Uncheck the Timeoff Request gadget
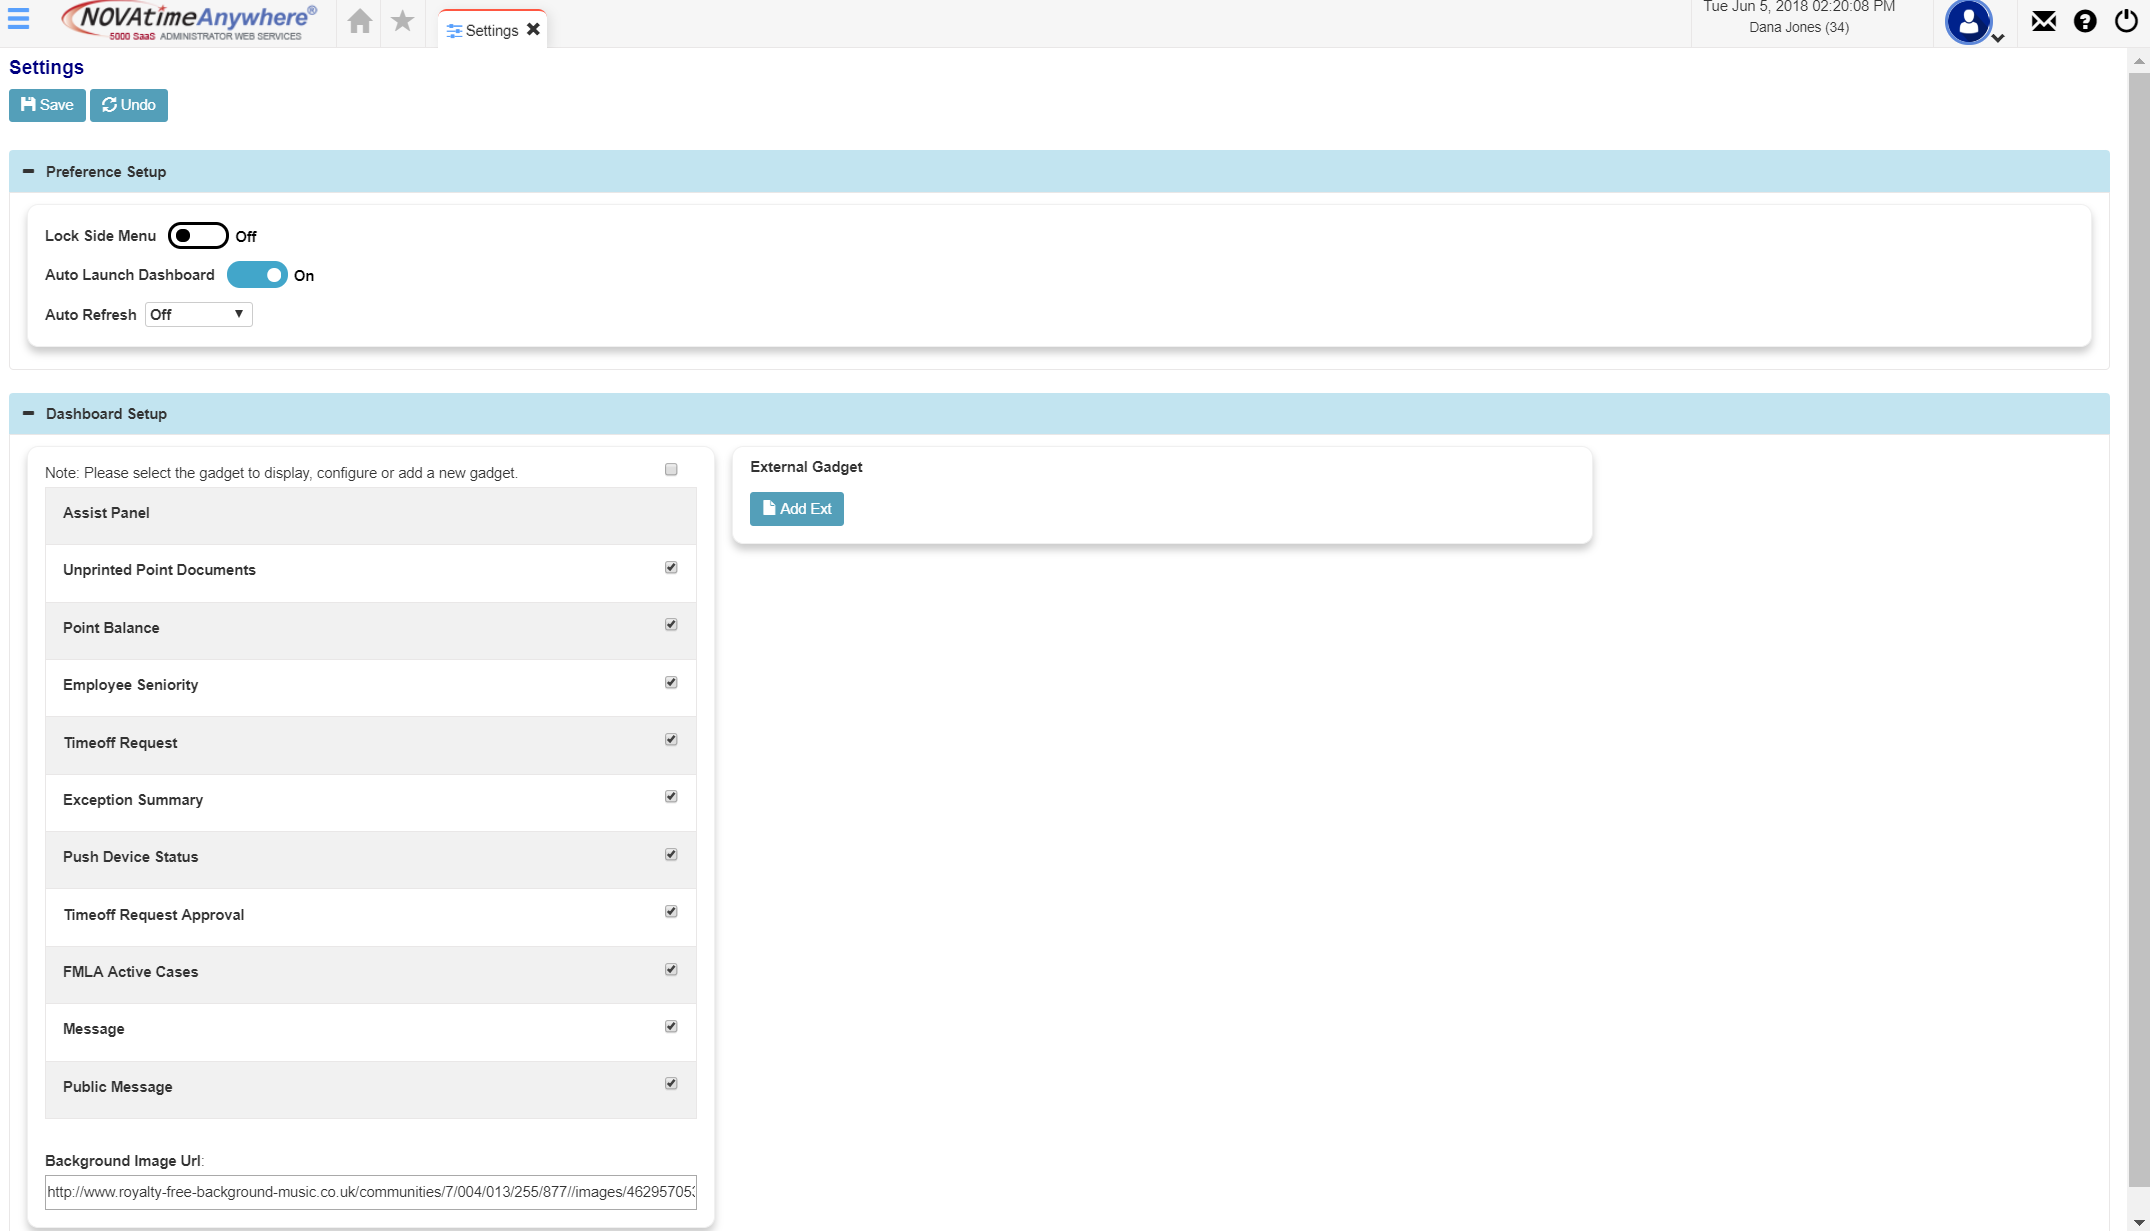The image size is (2150, 1231). click(x=671, y=739)
